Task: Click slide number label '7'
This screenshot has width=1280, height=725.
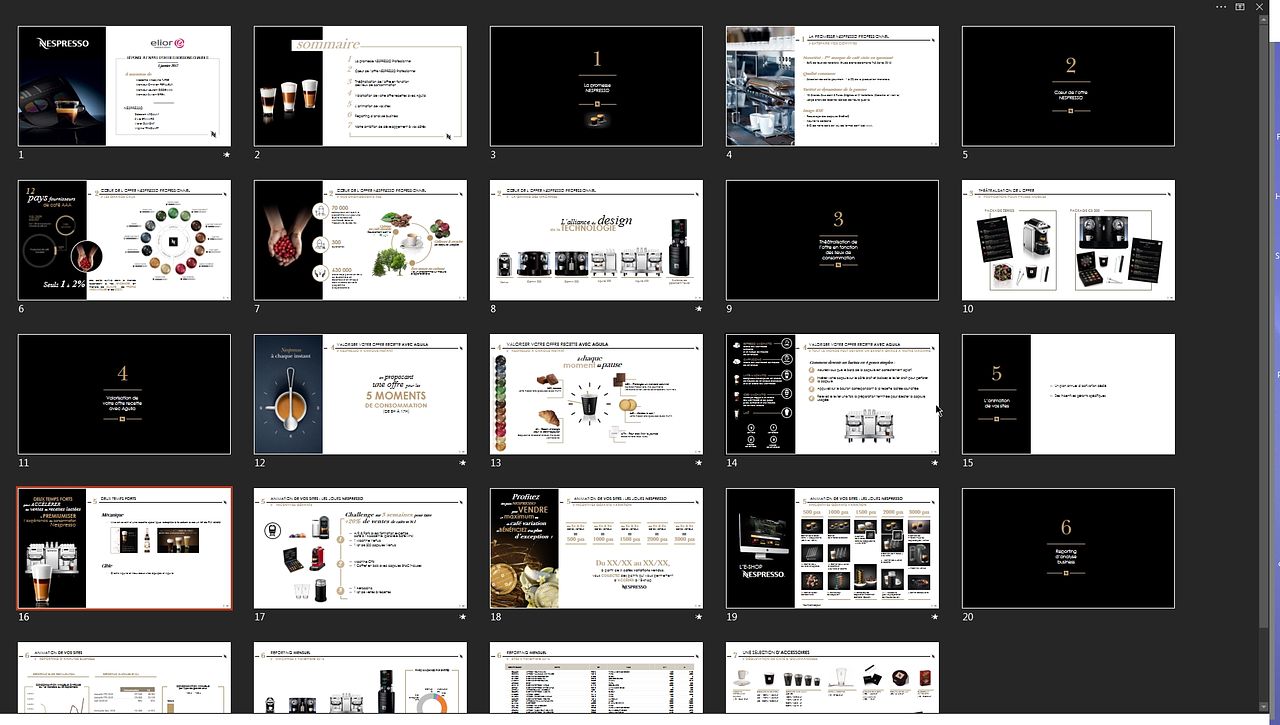Action: click(257, 310)
